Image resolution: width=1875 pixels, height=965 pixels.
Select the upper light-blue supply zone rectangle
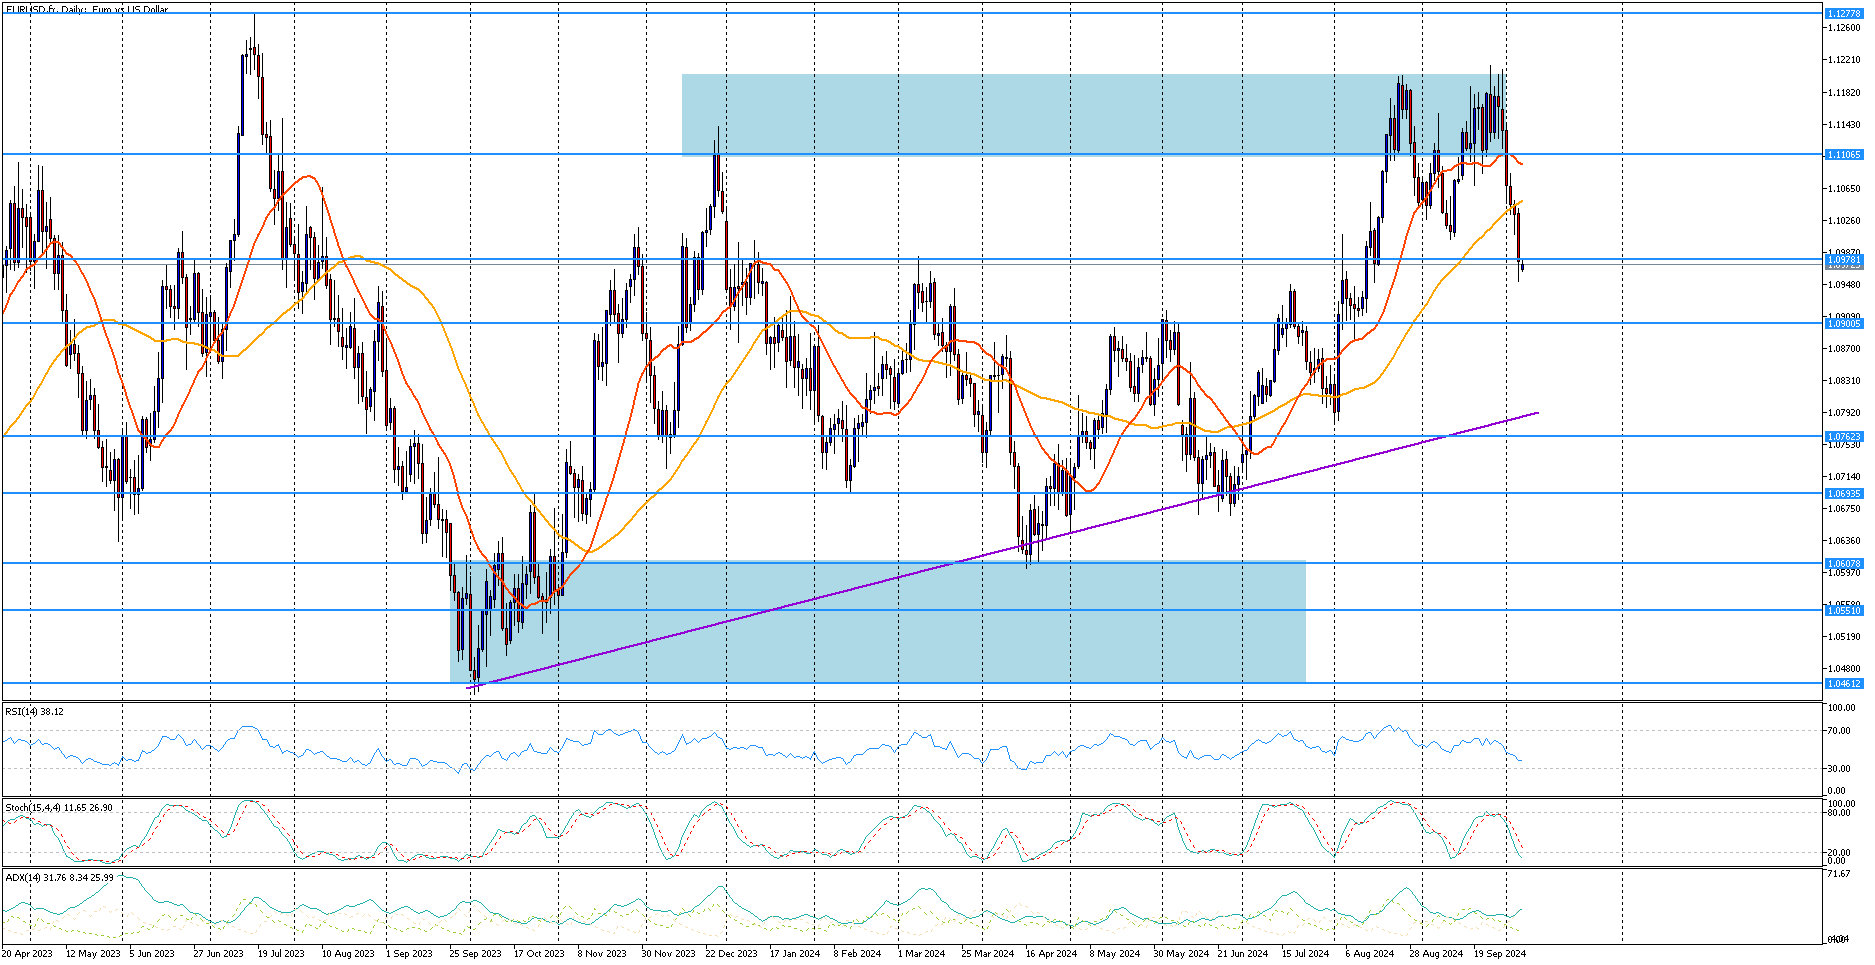click(x=1094, y=115)
